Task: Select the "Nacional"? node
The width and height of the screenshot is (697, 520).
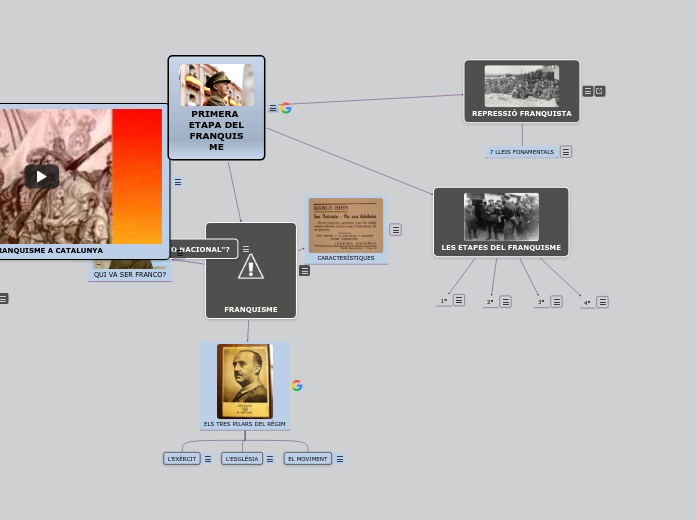Action: (204, 249)
